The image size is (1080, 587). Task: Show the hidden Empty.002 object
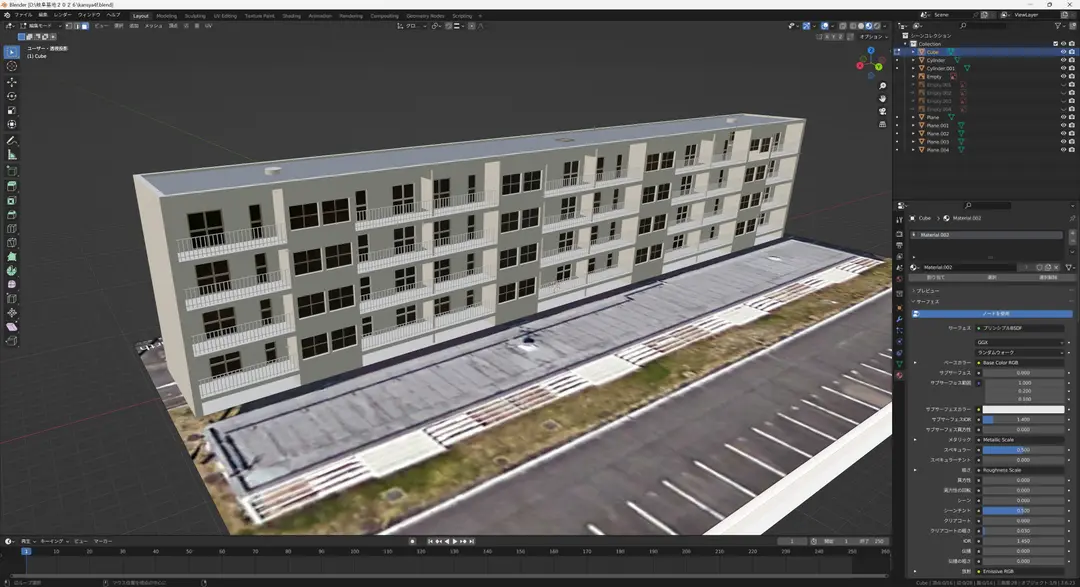(1063, 93)
